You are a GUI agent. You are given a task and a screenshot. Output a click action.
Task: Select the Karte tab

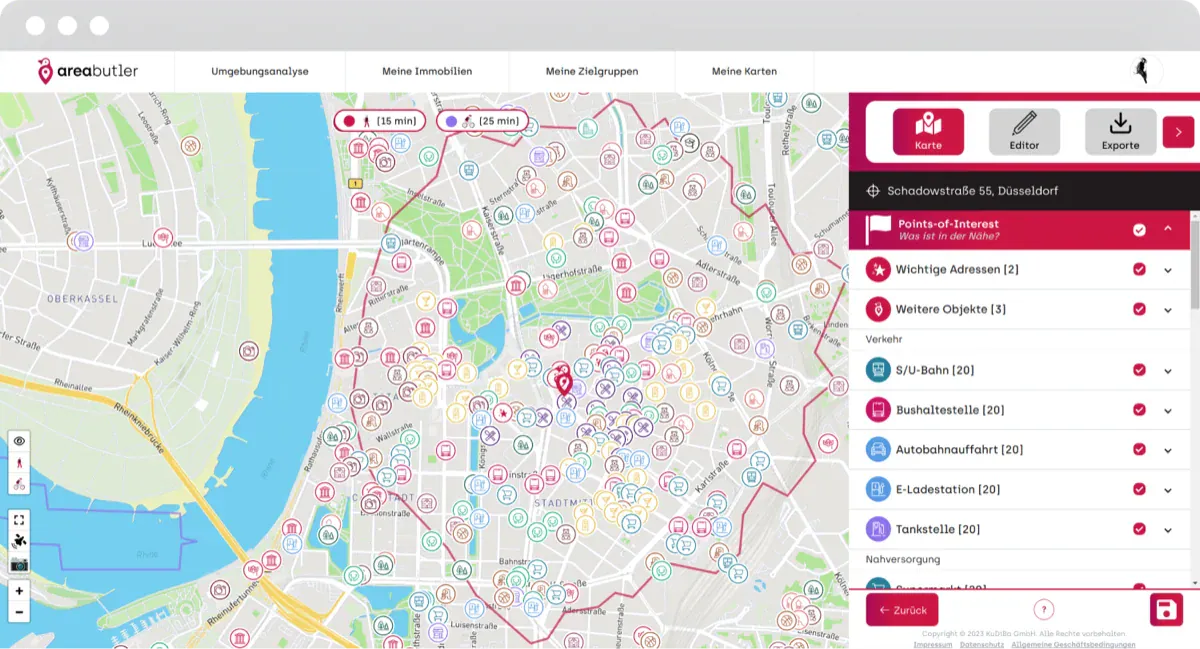click(928, 132)
